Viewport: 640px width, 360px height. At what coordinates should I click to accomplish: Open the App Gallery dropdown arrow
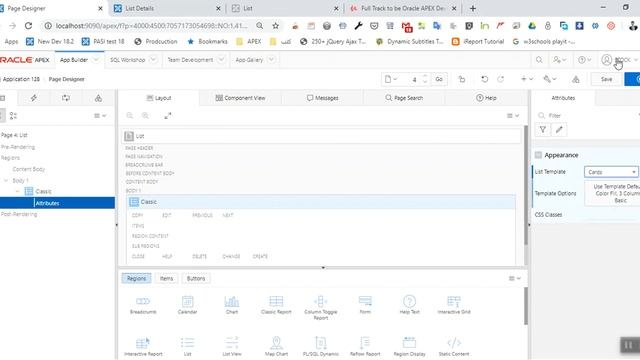[x=271, y=60]
